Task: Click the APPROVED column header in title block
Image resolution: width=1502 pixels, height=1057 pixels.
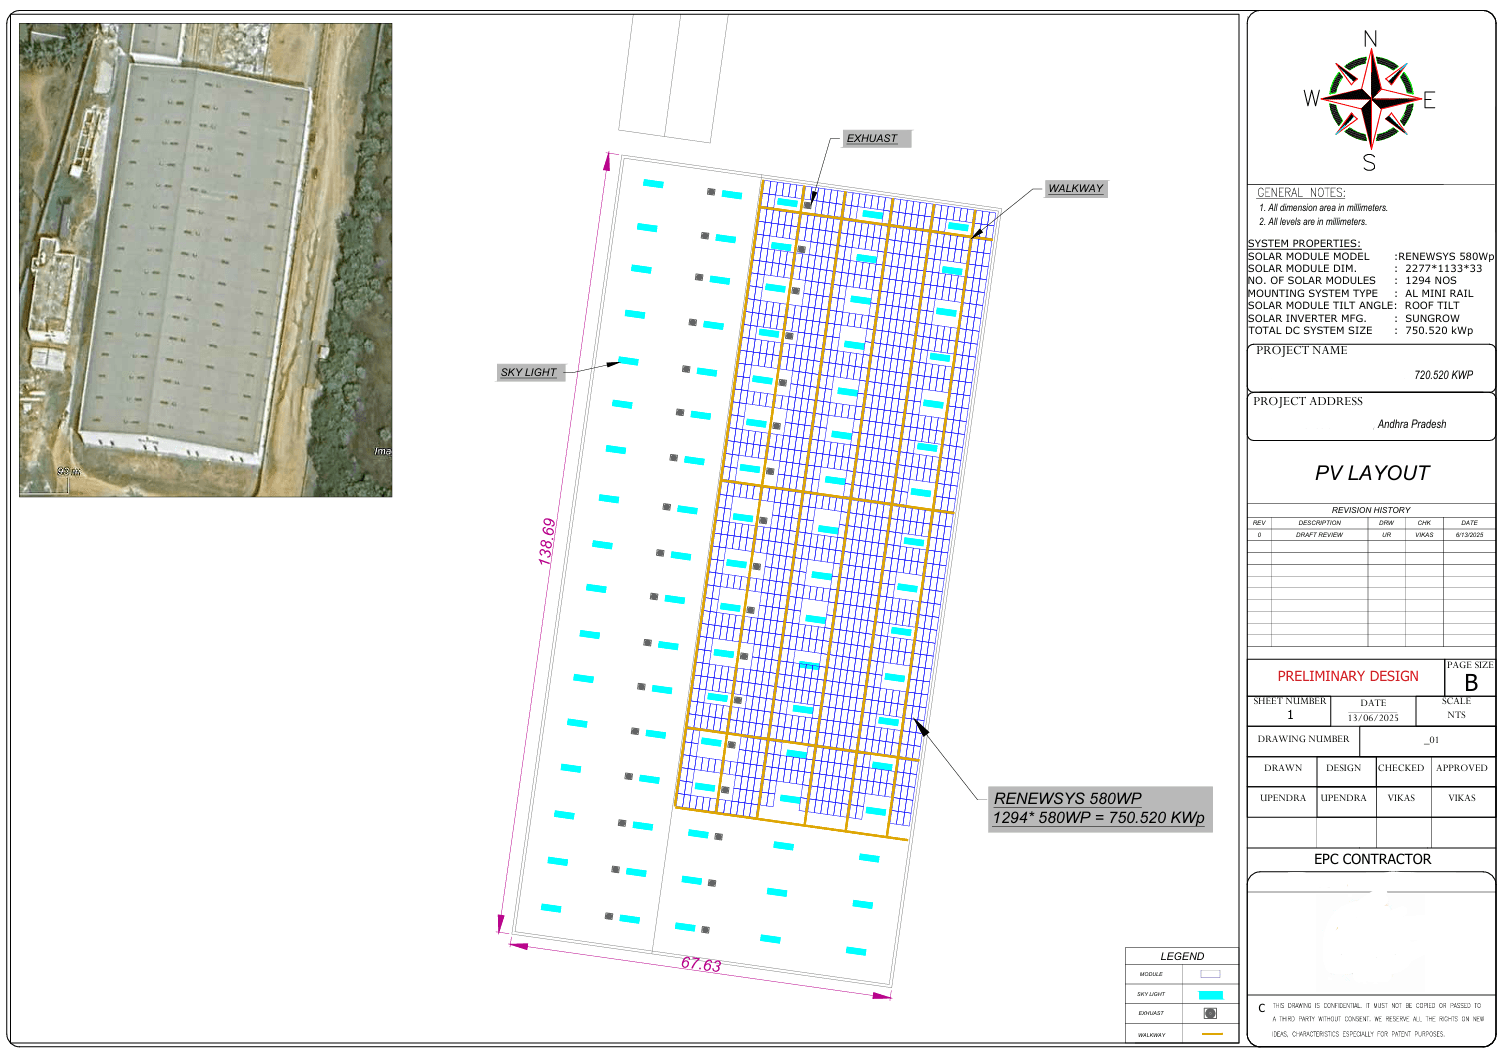Action: tap(1462, 768)
